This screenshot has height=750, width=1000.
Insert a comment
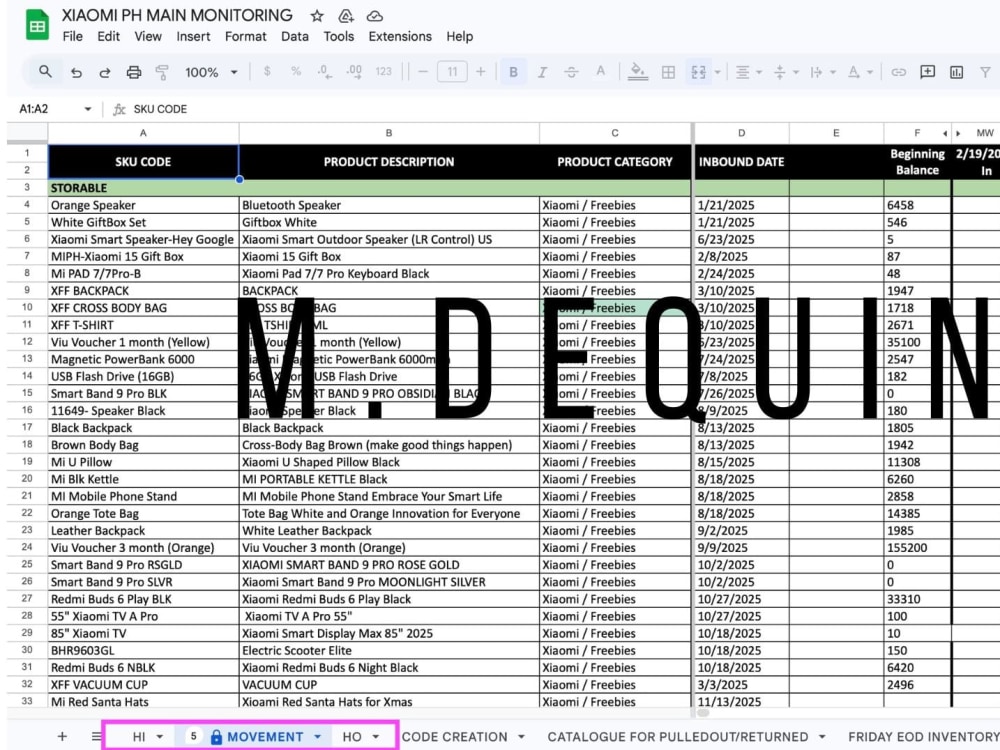pos(927,71)
